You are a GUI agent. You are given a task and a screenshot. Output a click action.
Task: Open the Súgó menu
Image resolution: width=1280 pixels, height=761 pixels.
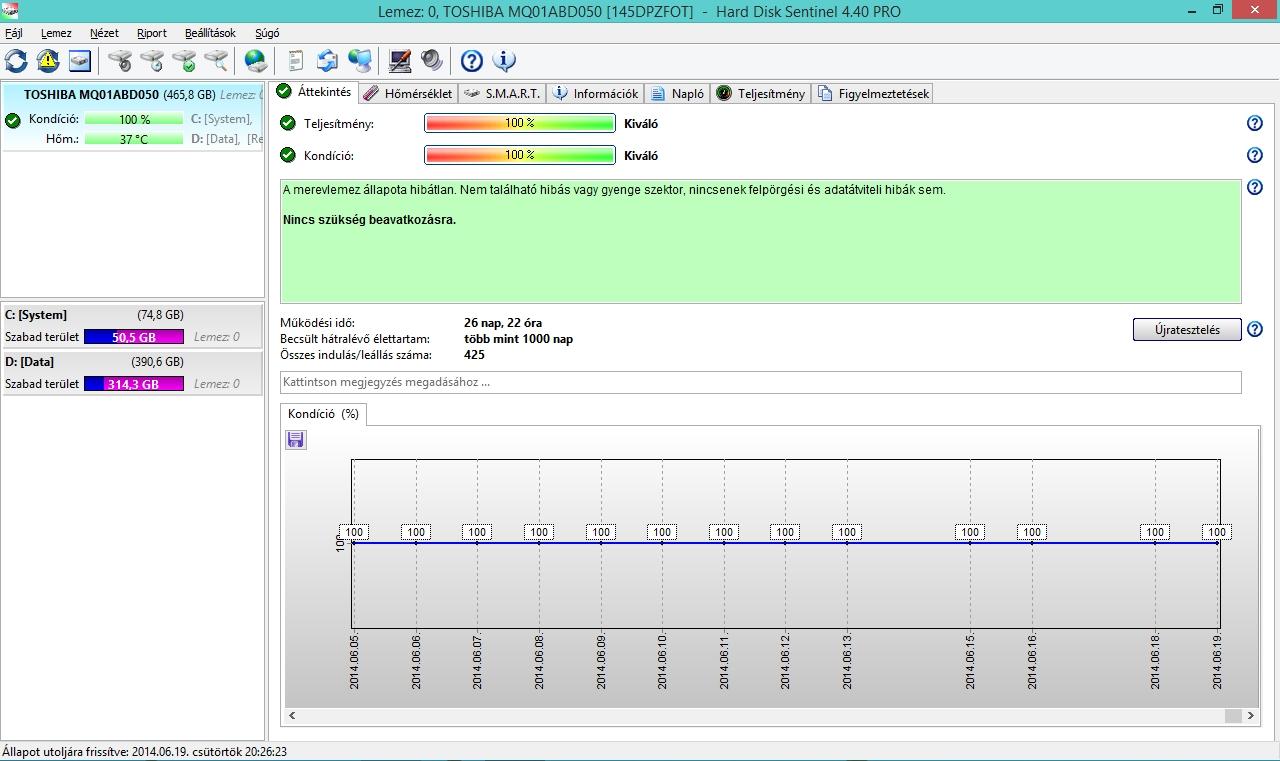(267, 33)
